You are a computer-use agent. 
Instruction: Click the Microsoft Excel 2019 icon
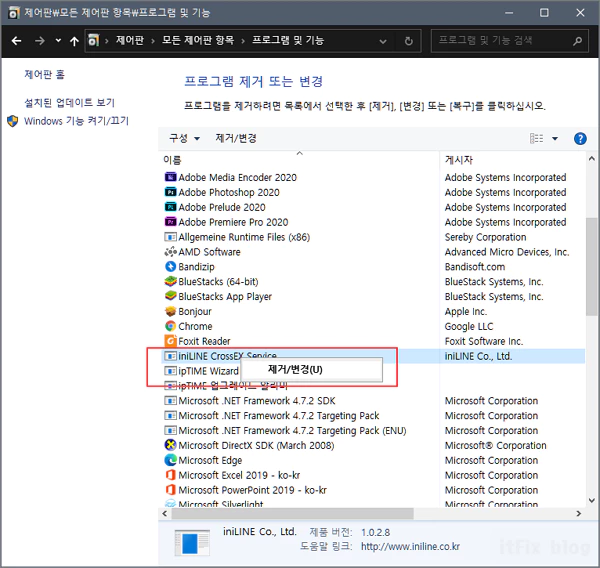170,475
